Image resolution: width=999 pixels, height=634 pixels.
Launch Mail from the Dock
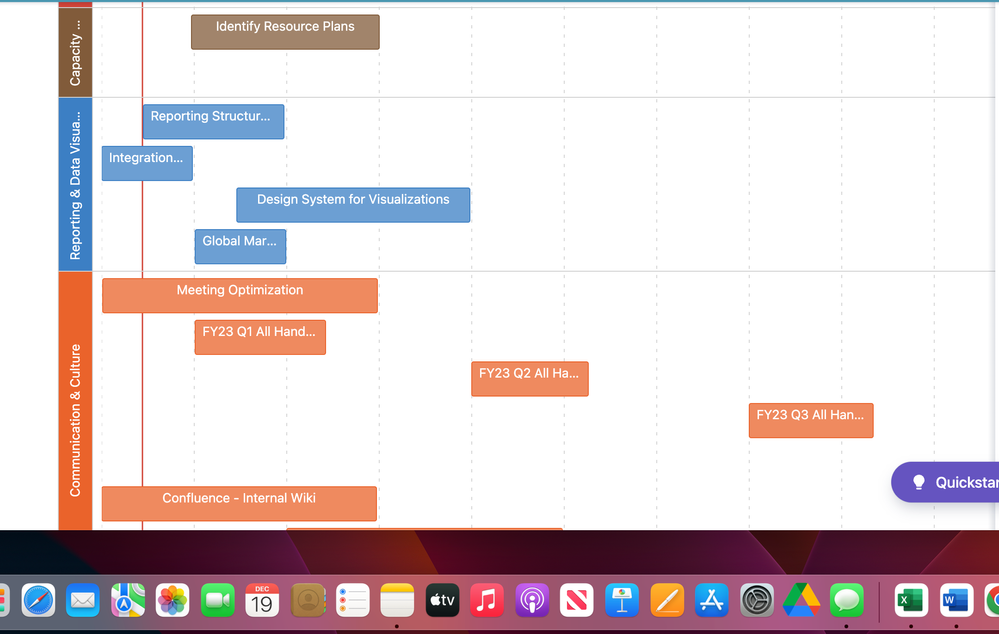(x=82, y=600)
